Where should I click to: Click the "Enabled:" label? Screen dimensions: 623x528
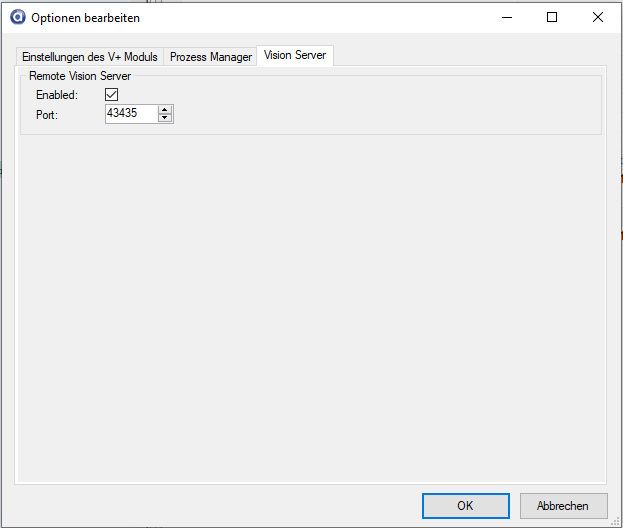[56, 95]
